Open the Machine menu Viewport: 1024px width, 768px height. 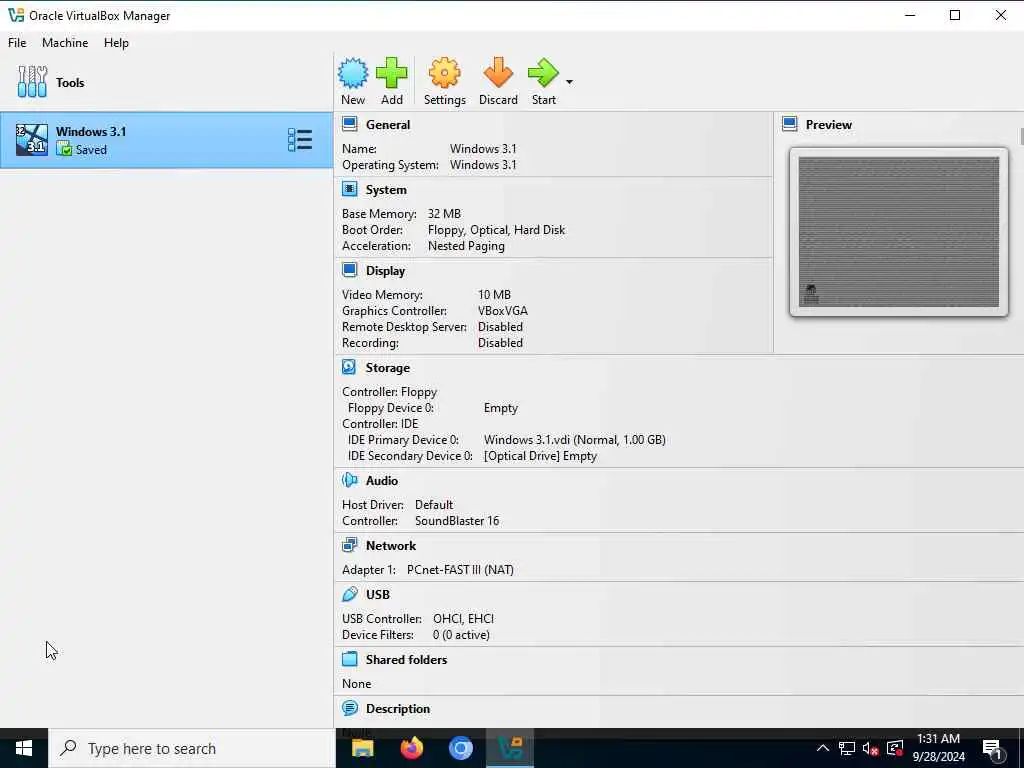[65, 42]
